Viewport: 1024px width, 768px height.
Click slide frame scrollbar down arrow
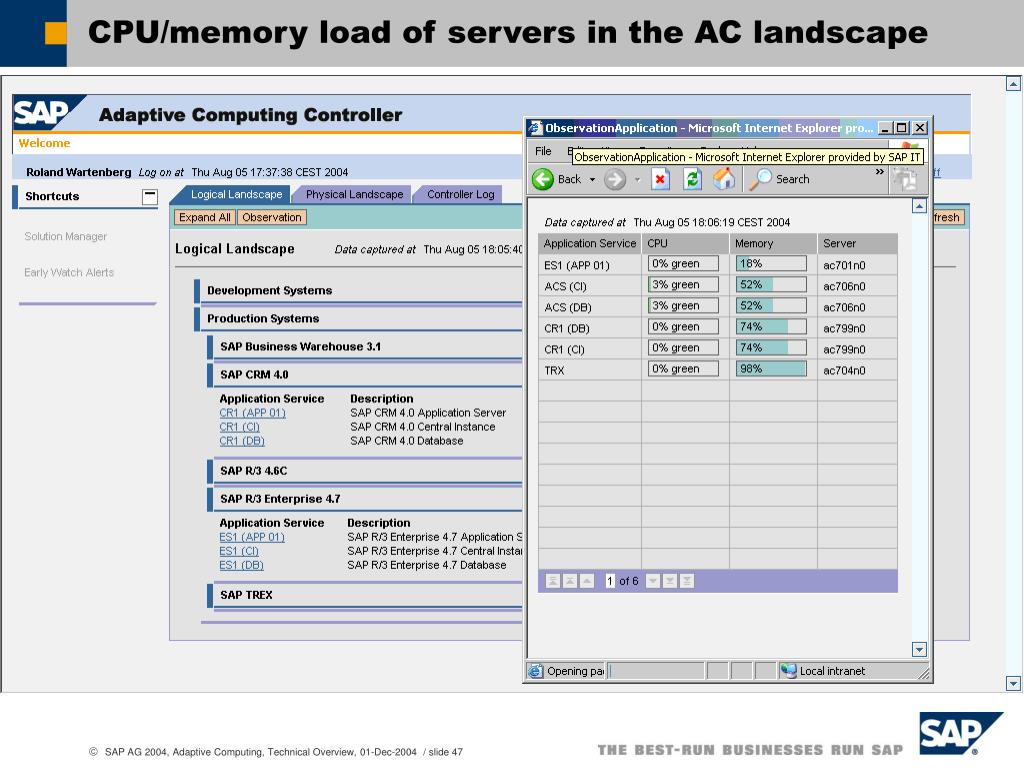point(1013,684)
